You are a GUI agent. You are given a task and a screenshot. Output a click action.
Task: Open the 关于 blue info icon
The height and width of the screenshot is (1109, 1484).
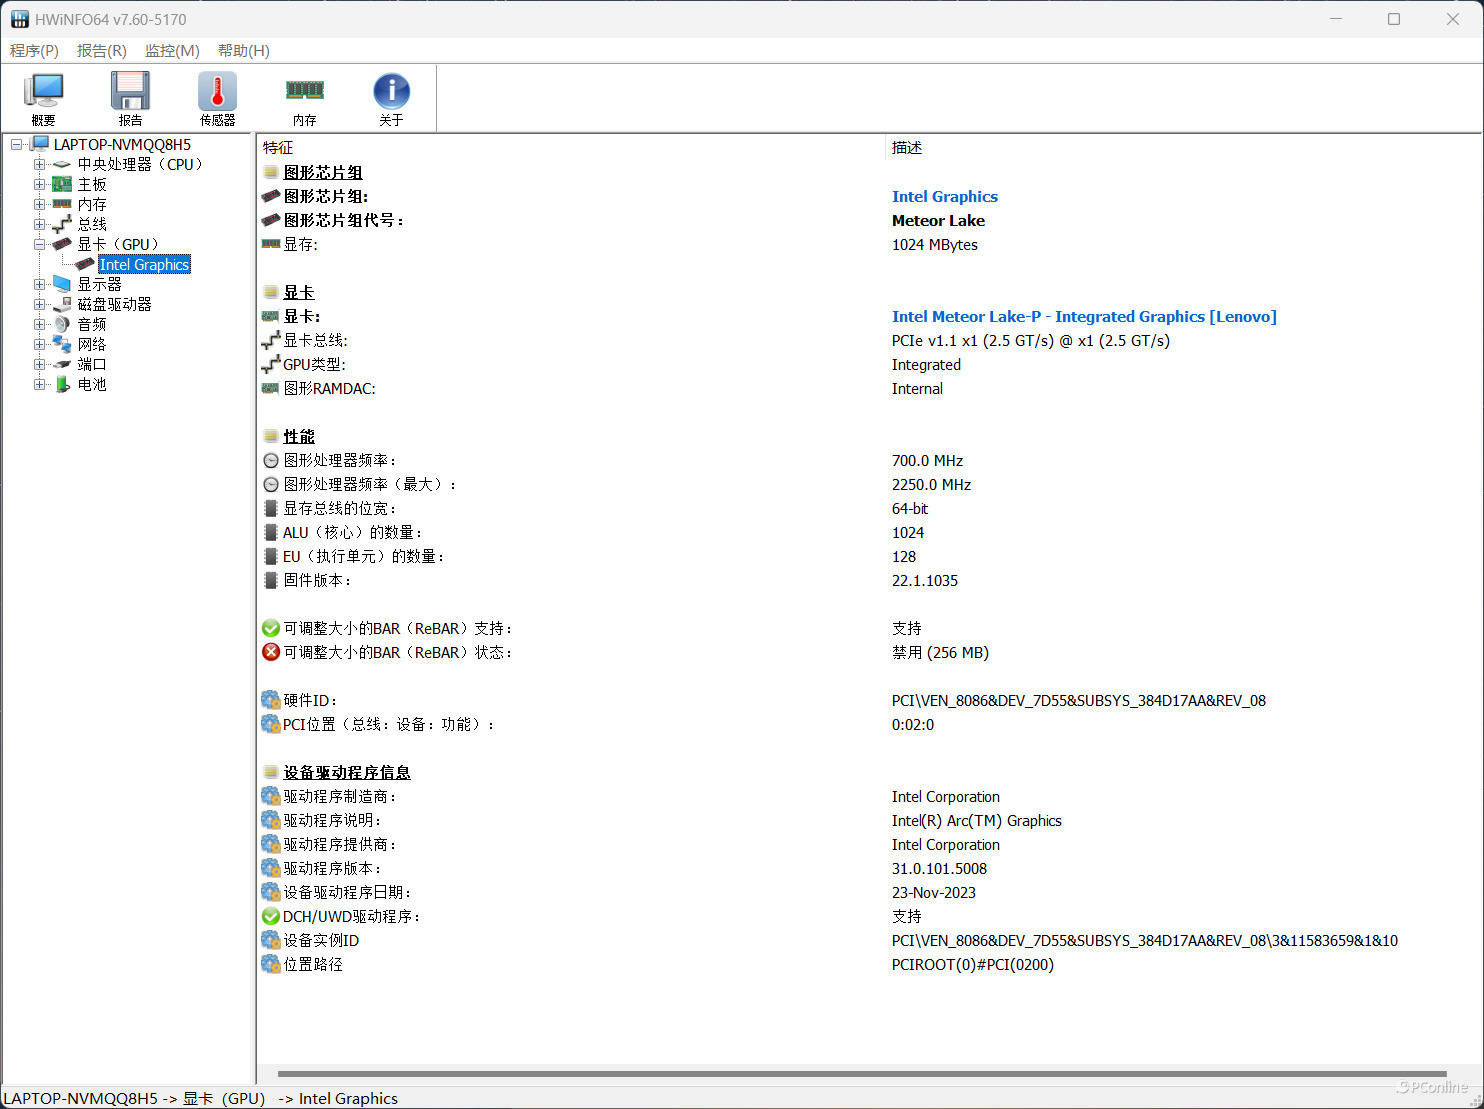click(391, 93)
